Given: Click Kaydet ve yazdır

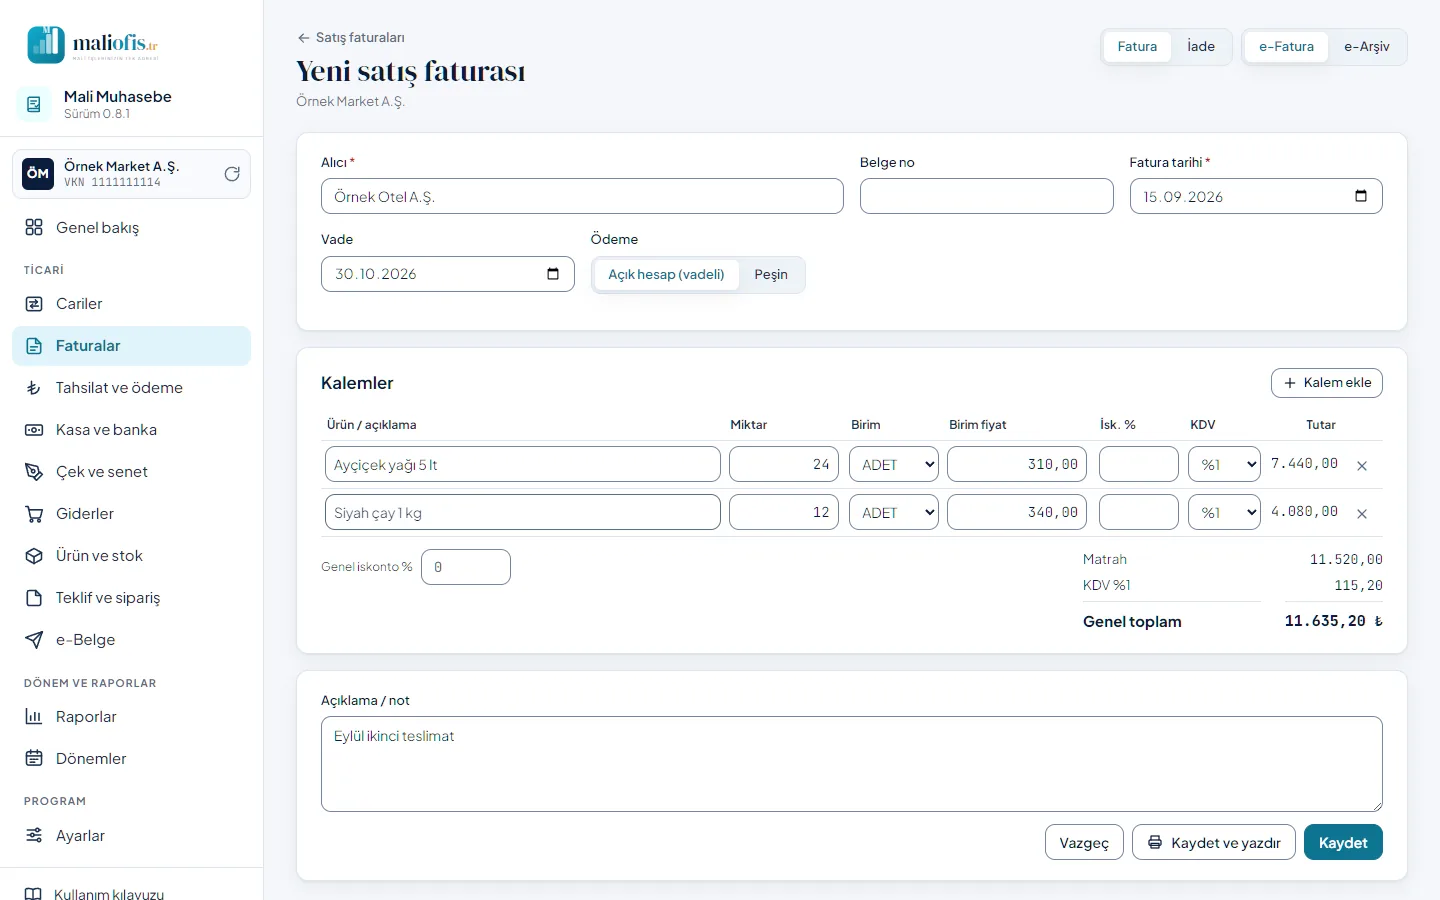Looking at the screenshot, I should pos(1214,843).
